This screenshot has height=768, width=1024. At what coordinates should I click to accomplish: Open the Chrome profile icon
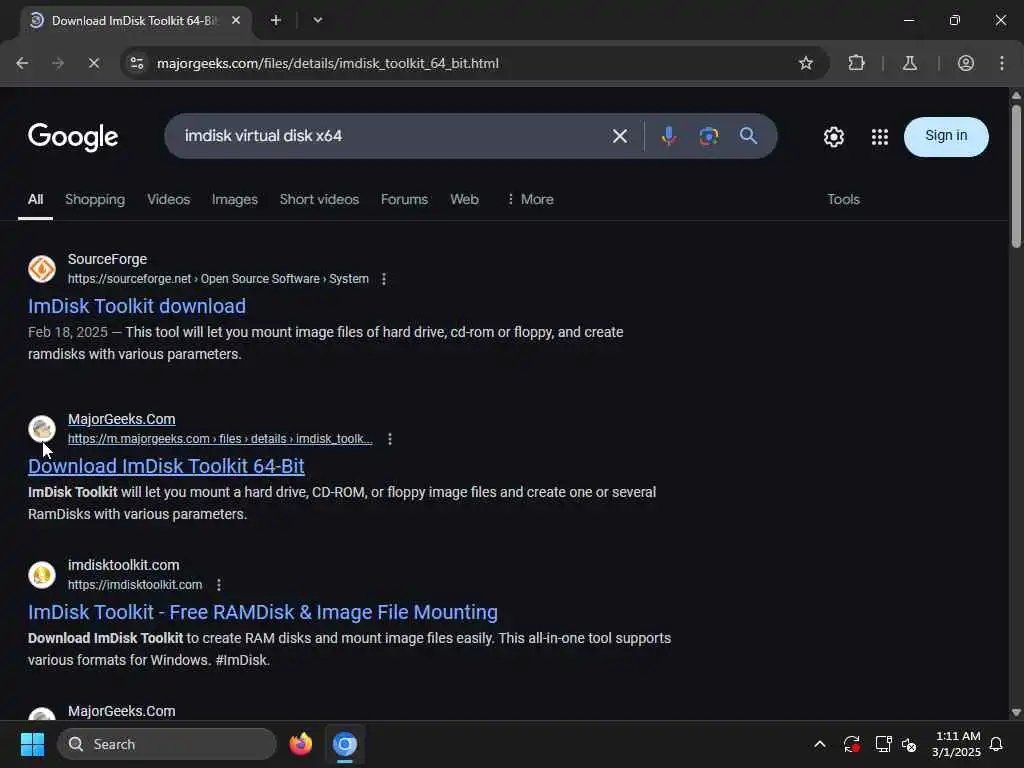(x=965, y=63)
